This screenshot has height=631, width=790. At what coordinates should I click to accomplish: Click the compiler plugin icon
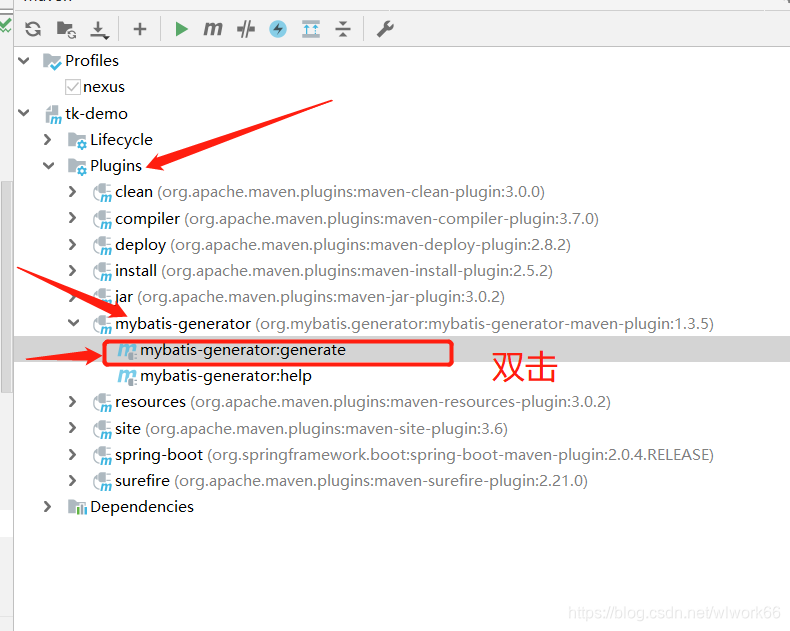pyautogui.click(x=102, y=219)
